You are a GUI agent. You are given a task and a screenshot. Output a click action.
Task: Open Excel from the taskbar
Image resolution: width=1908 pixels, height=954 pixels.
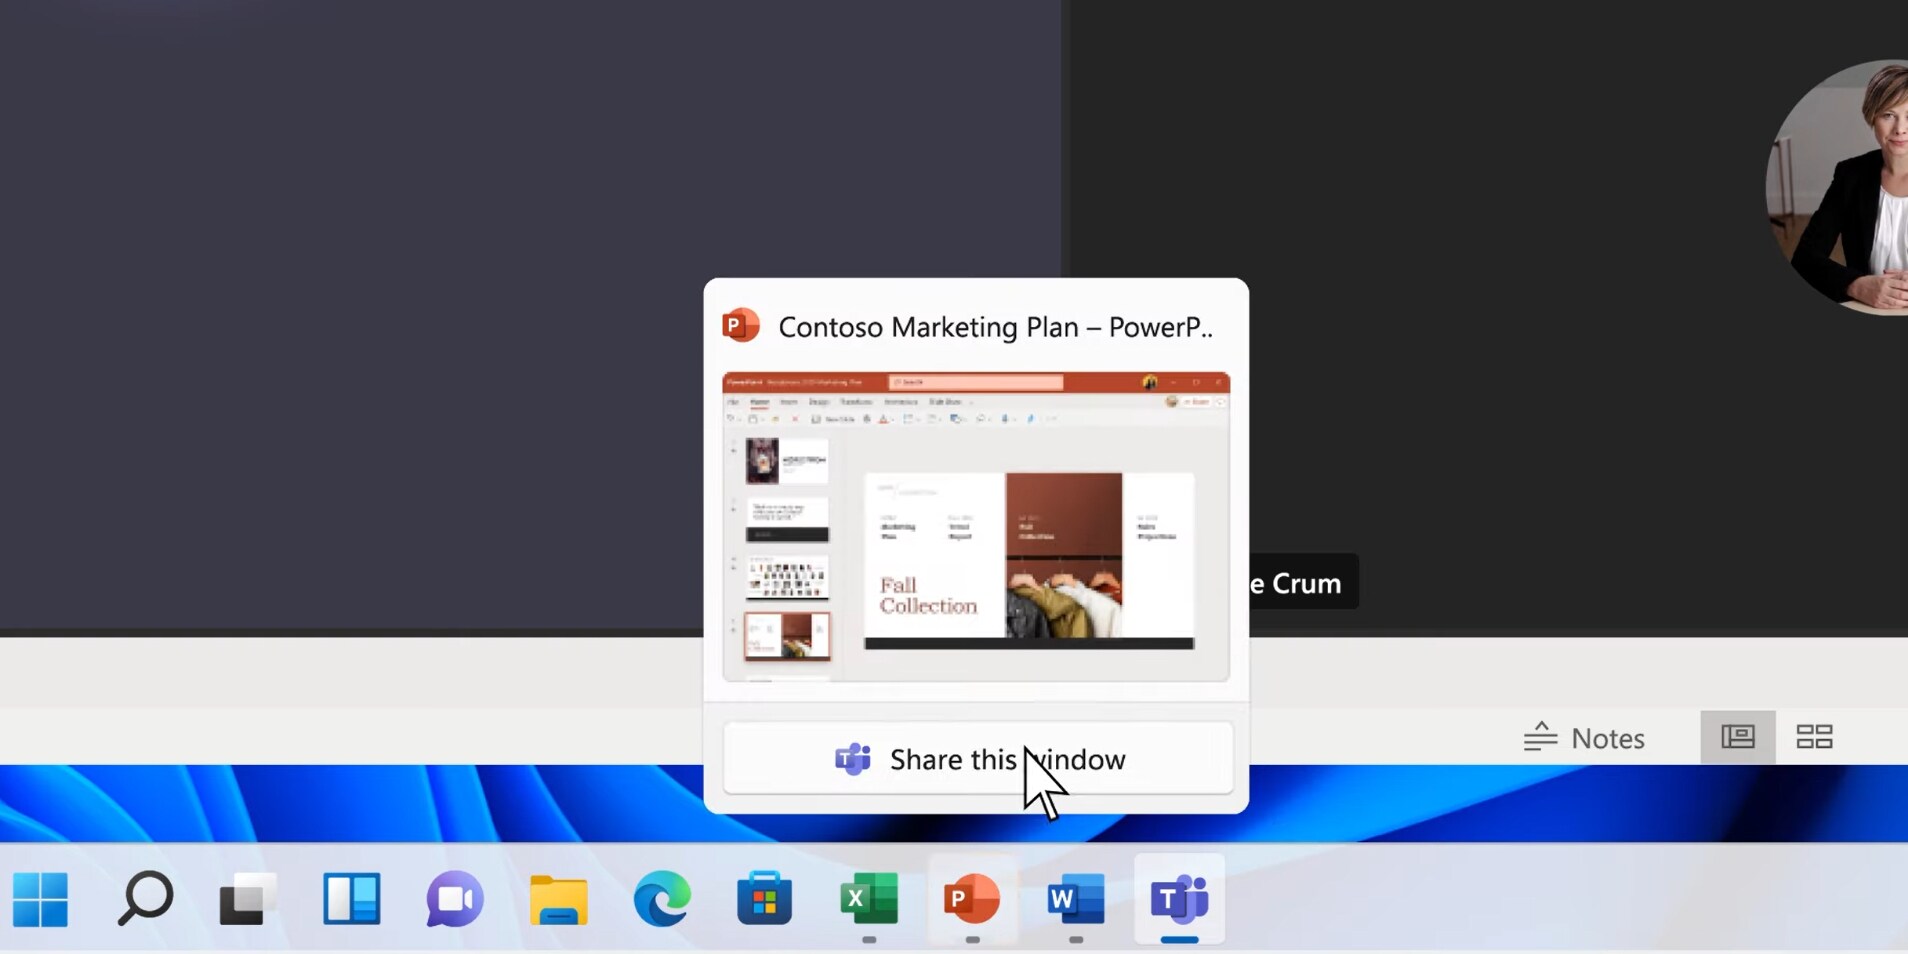tap(867, 898)
